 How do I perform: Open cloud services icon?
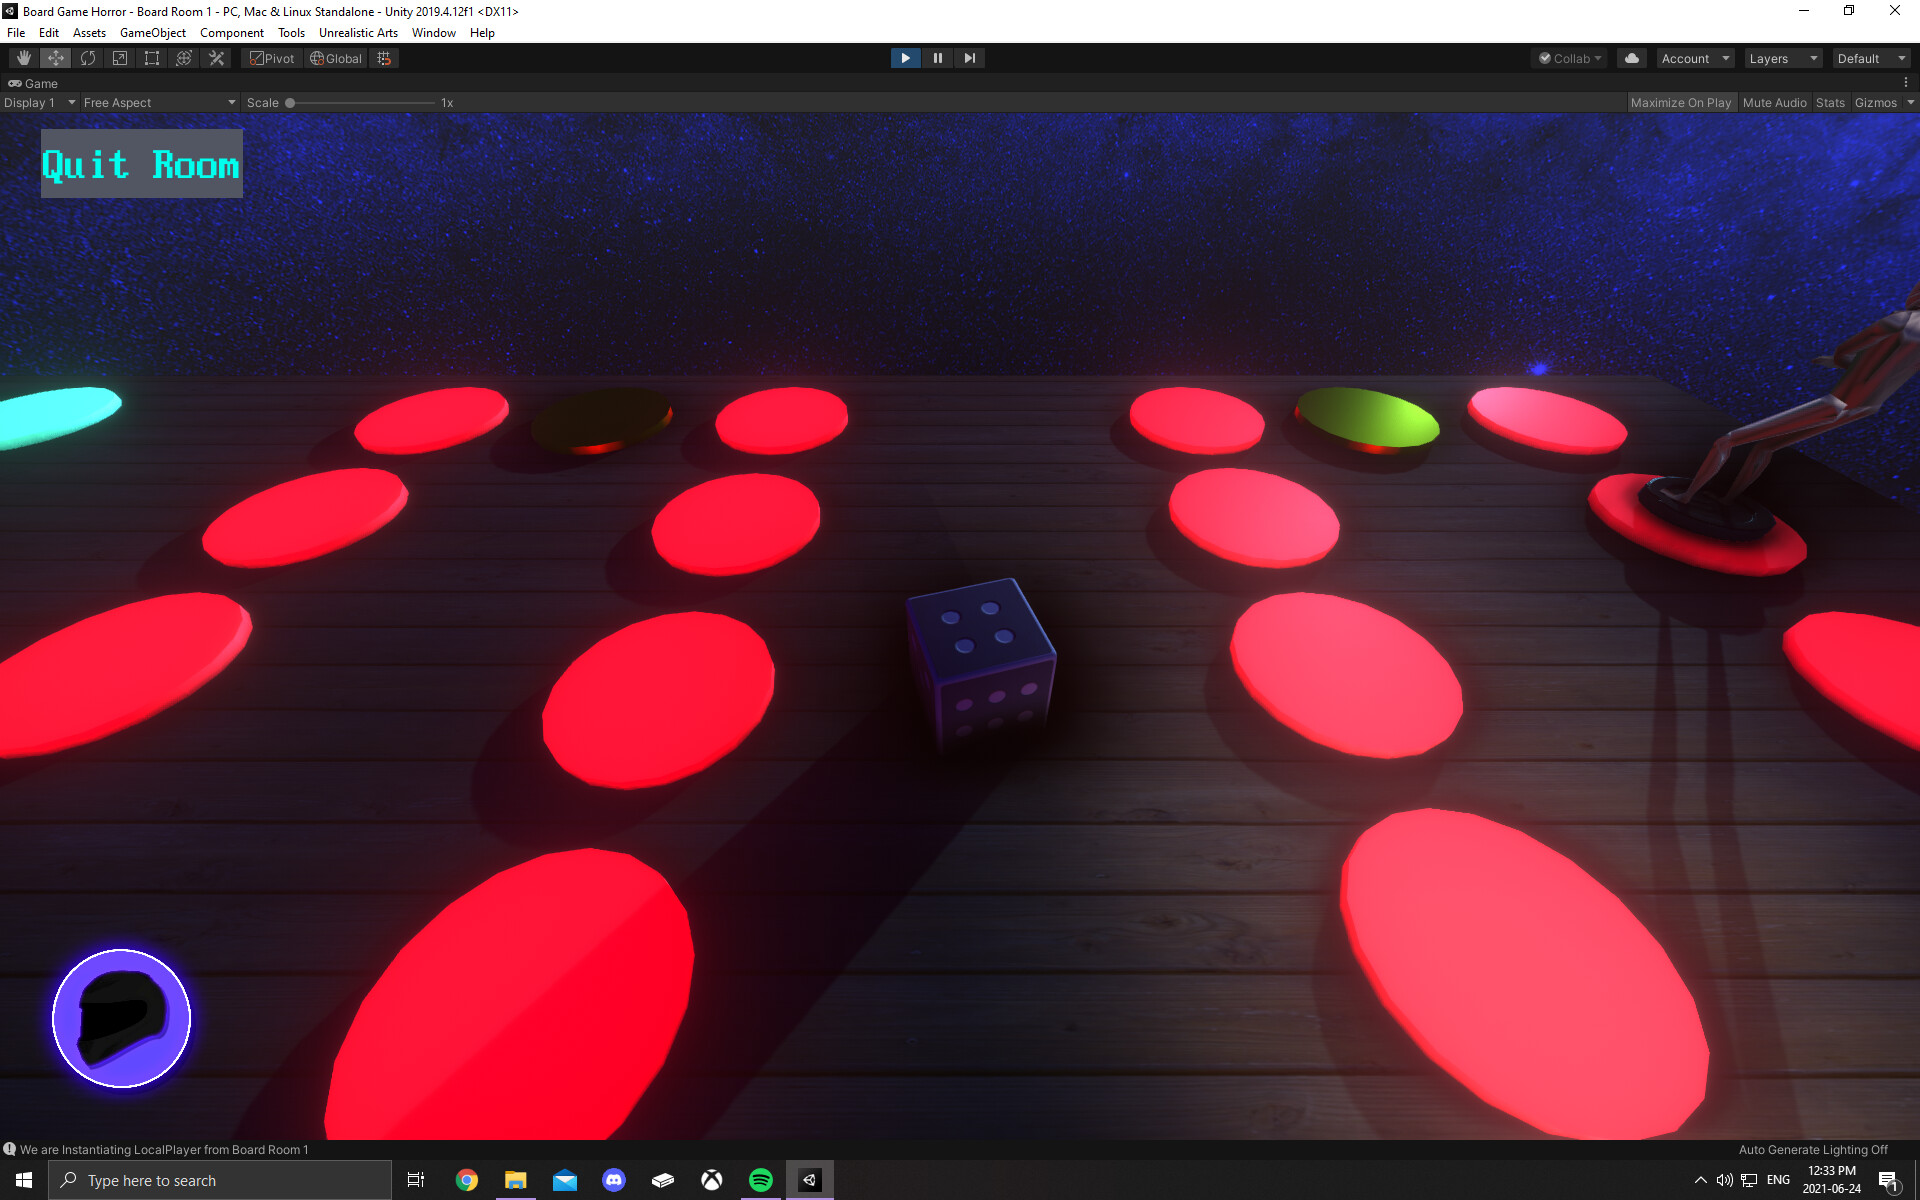tap(1631, 58)
